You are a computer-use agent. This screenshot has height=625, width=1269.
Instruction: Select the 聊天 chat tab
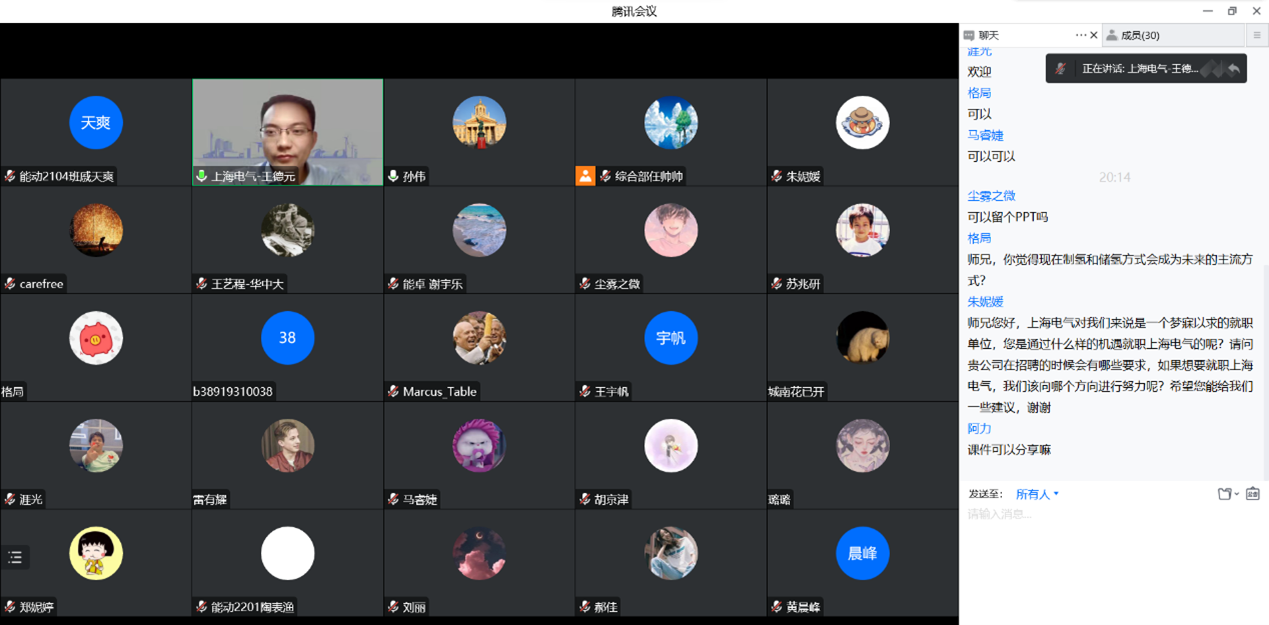988,35
